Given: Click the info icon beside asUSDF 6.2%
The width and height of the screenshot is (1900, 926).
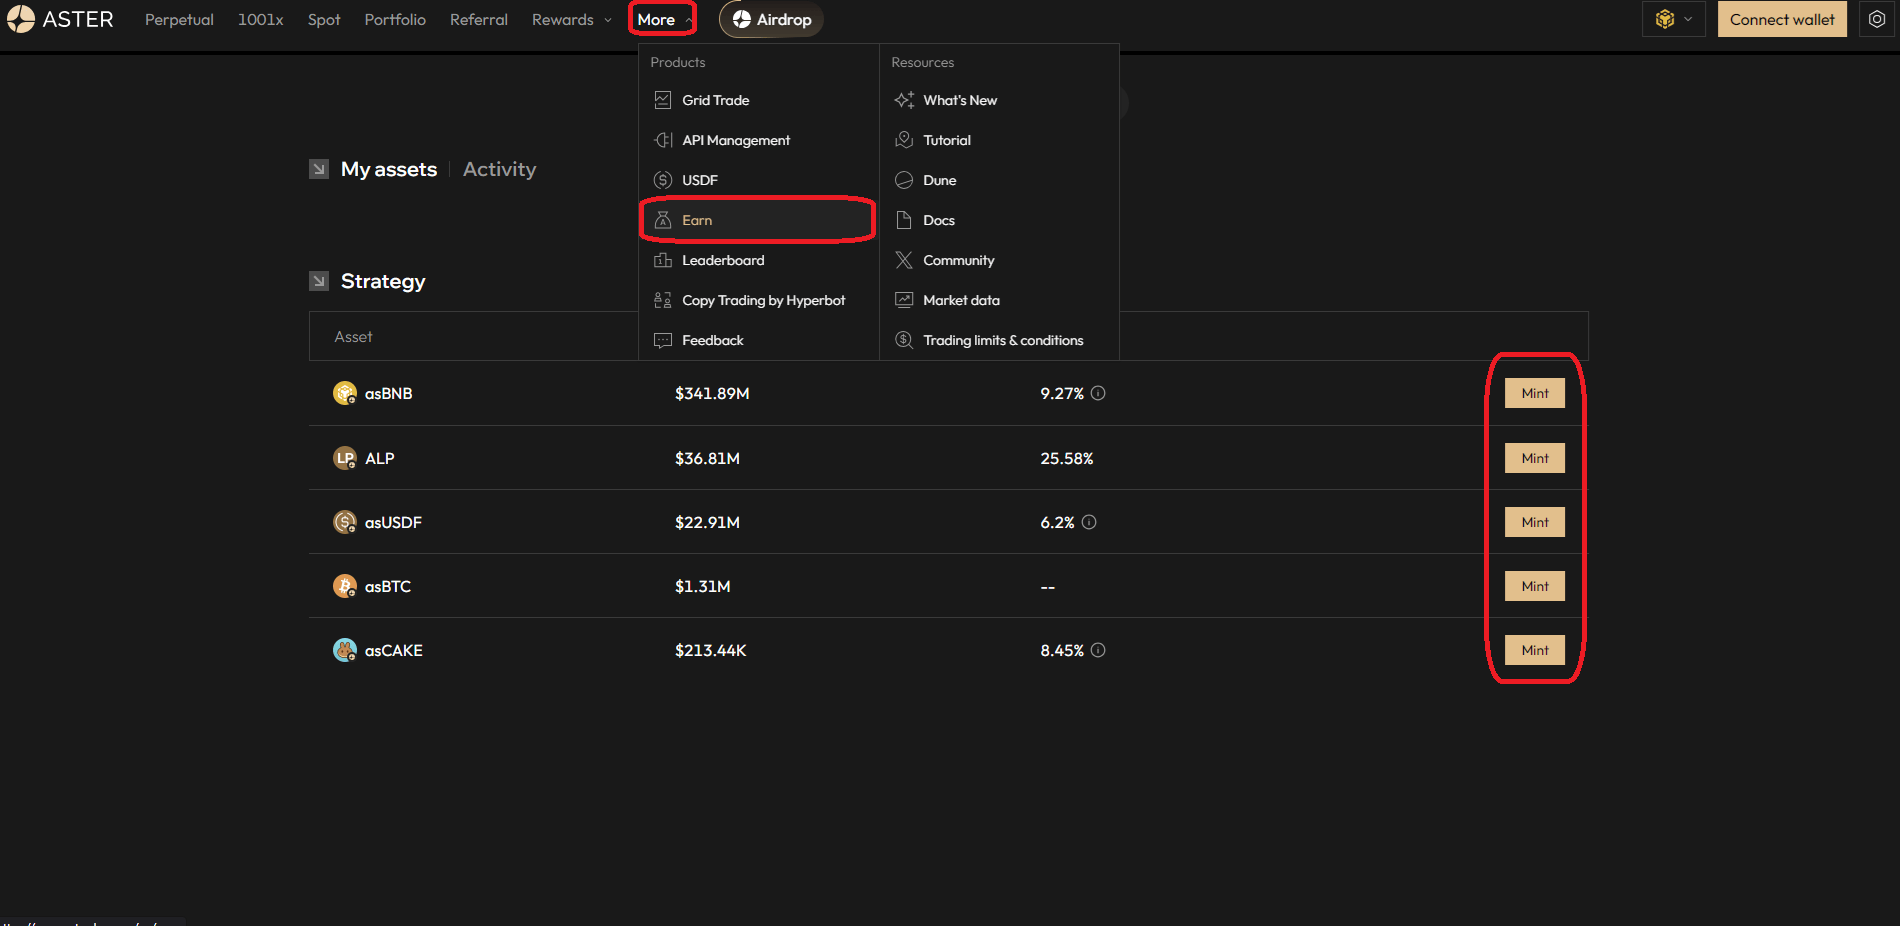Looking at the screenshot, I should pyautogui.click(x=1089, y=522).
